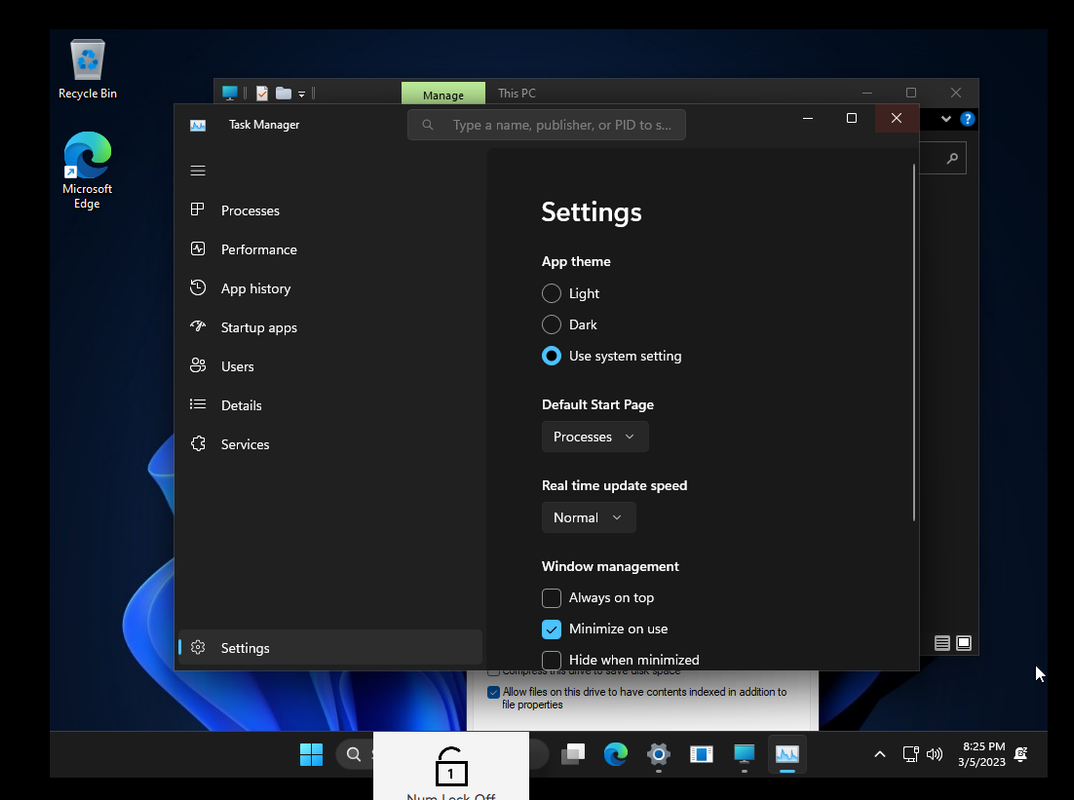
Task: Click the Task Manager taskbar icon
Action: tap(787, 755)
